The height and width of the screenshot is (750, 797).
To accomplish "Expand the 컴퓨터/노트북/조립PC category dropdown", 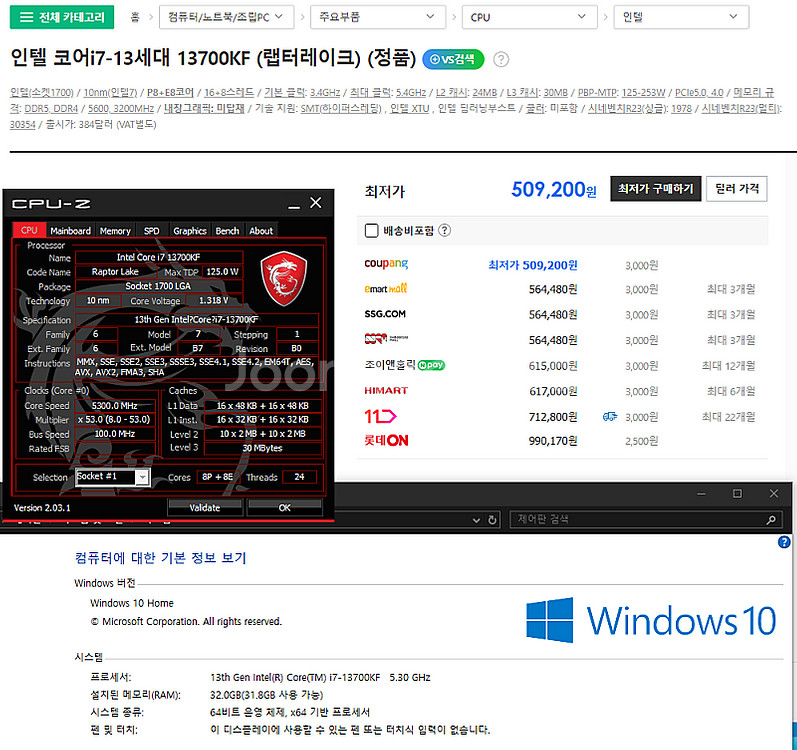I will click(x=226, y=17).
